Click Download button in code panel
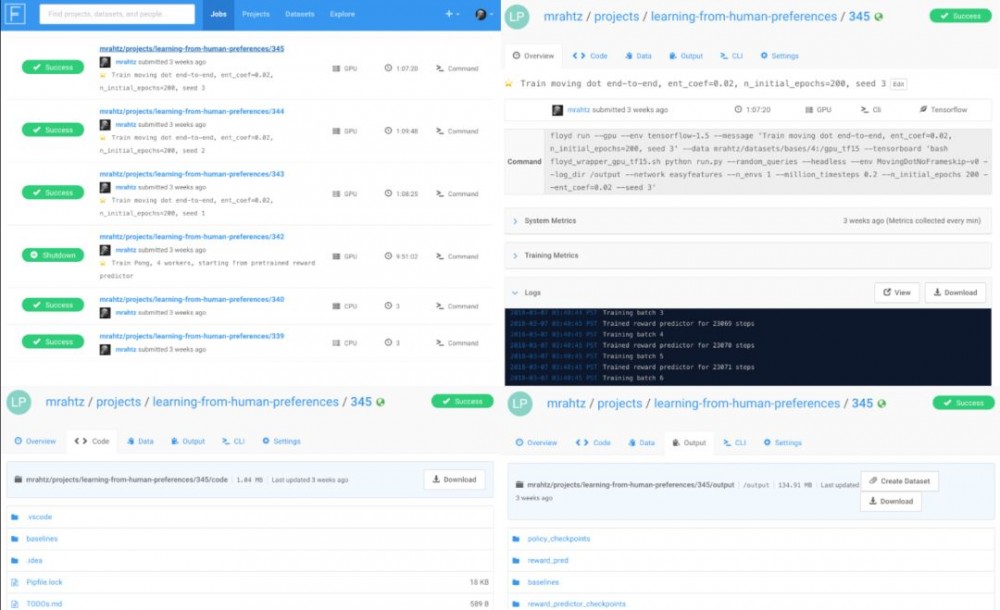The image size is (1000, 610). (x=454, y=480)
